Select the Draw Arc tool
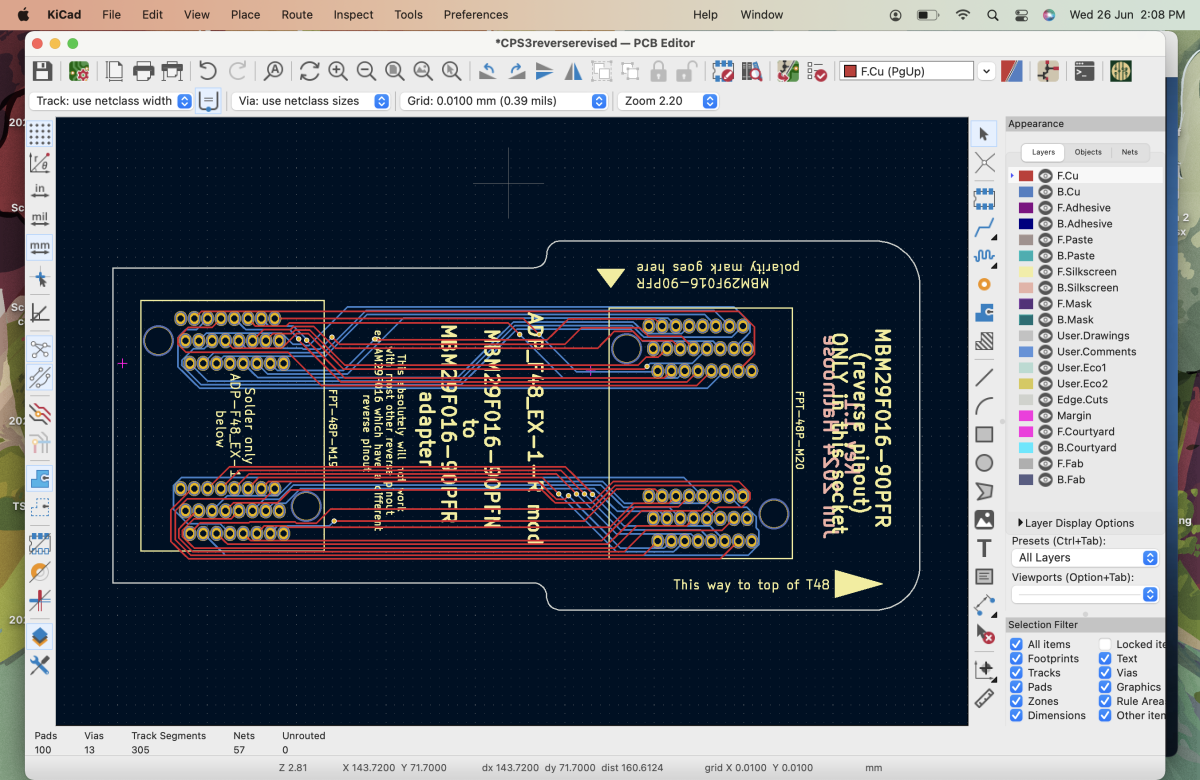Screen dimensions: 1200x780 tap(984, 406)
